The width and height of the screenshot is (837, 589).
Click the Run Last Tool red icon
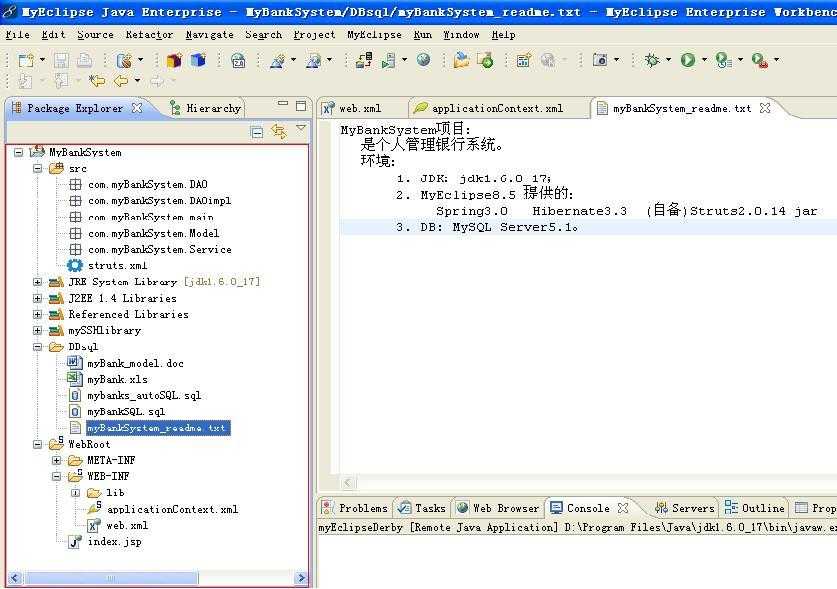click(x=759, y=60)
